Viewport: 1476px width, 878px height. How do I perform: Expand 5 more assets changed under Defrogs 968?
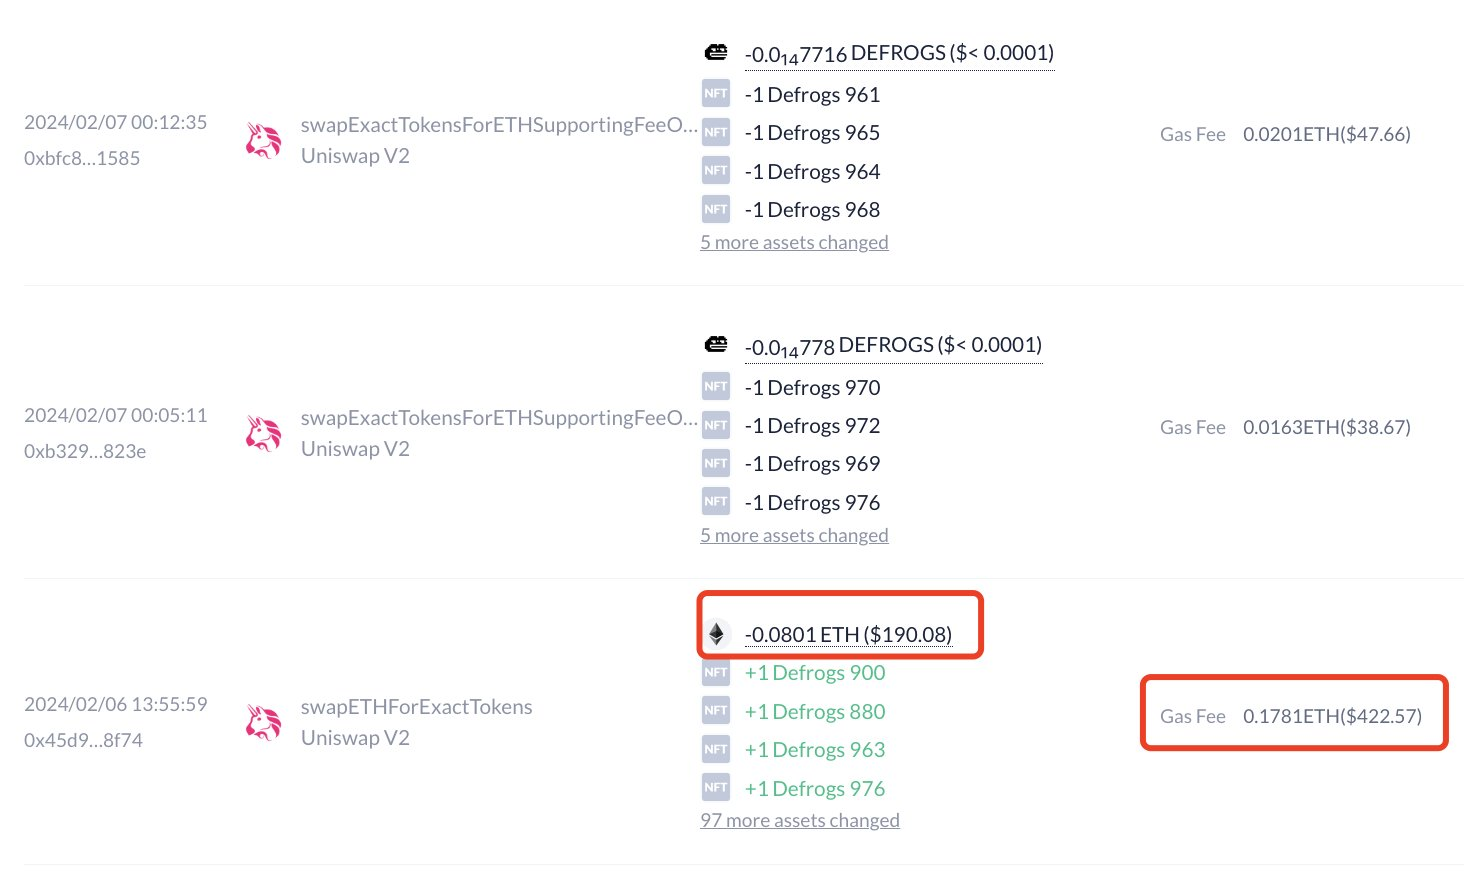(794, 243)
